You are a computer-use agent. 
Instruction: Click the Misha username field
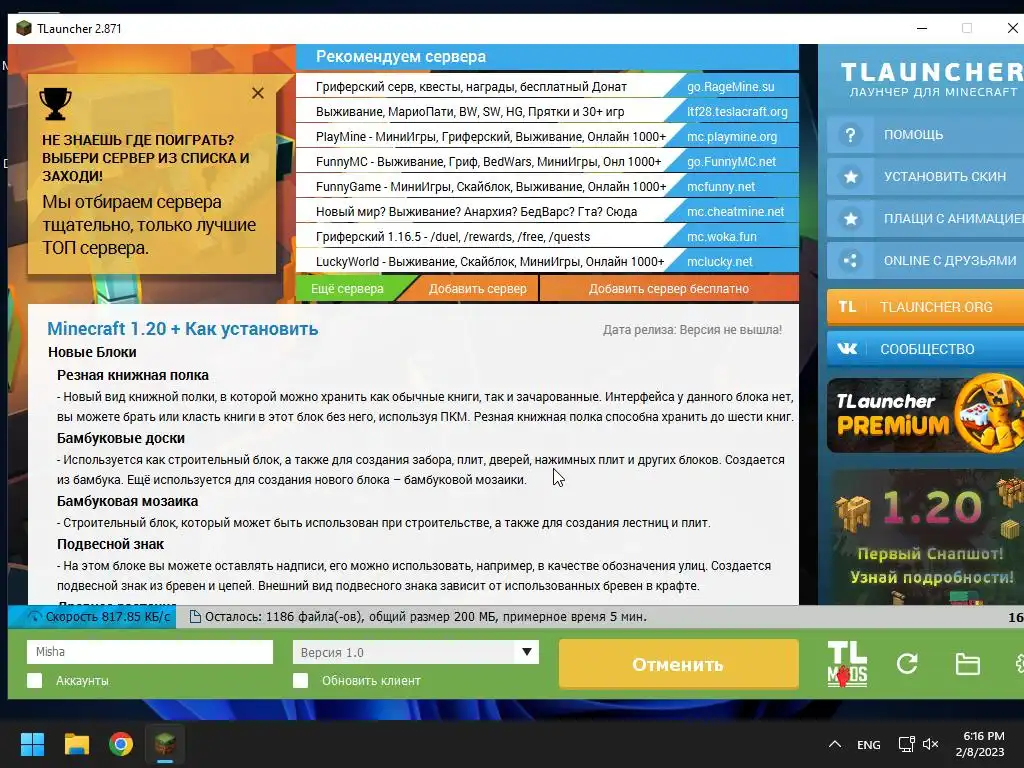(150, 652)
